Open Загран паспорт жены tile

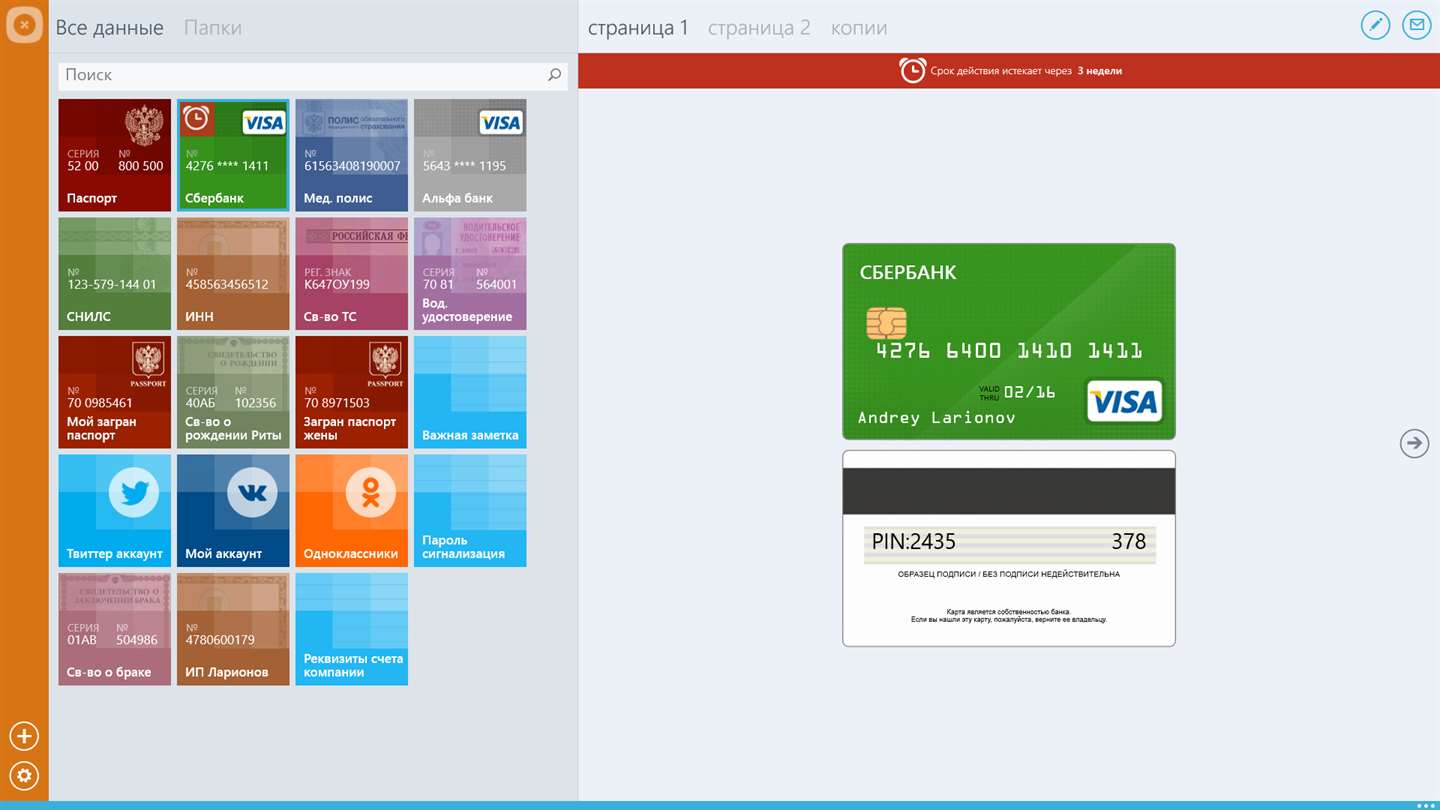351,392
